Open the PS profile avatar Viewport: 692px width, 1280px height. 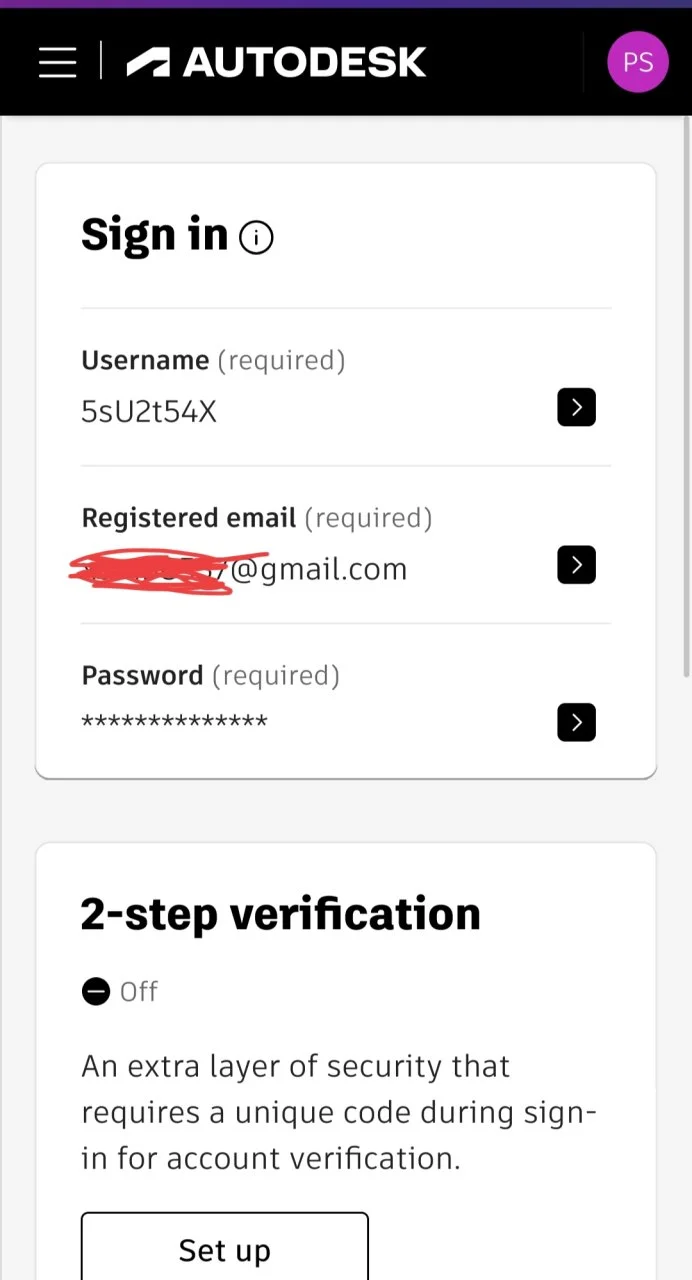point(637,62)
